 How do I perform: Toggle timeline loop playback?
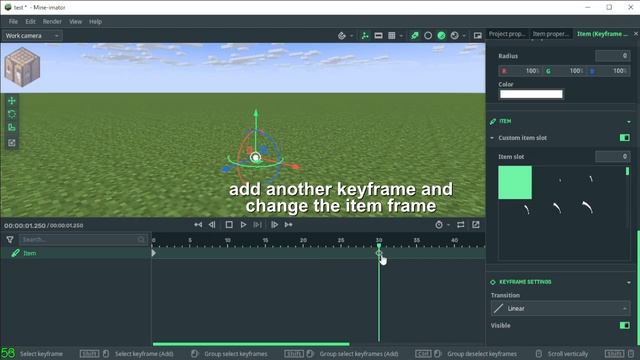pos(461,224)
